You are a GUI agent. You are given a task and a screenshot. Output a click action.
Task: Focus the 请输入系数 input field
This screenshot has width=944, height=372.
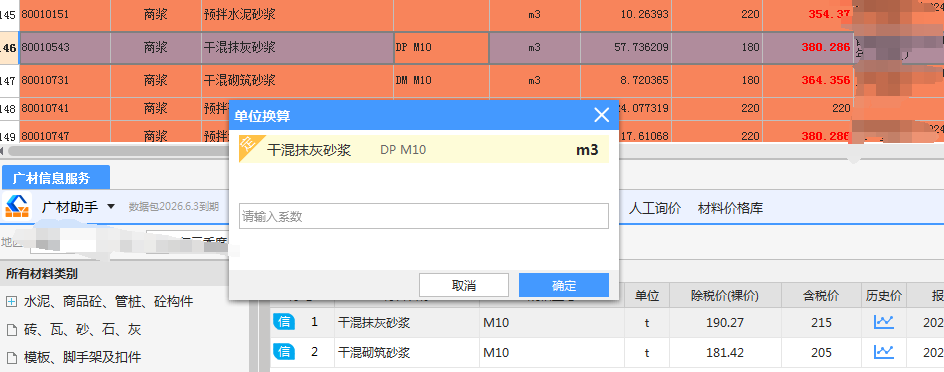click(x=424, y=216)
